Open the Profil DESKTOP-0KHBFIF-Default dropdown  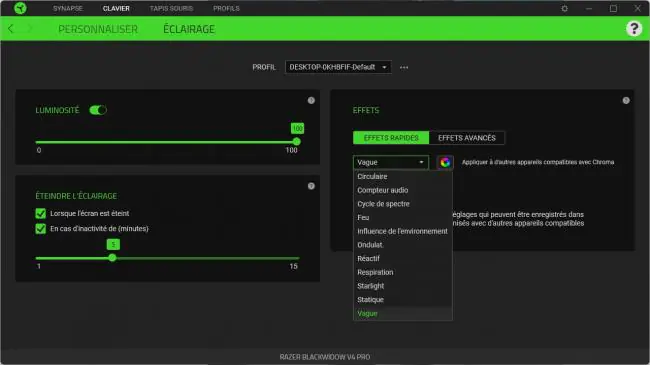pyautogui.click(x=338, y=67)
